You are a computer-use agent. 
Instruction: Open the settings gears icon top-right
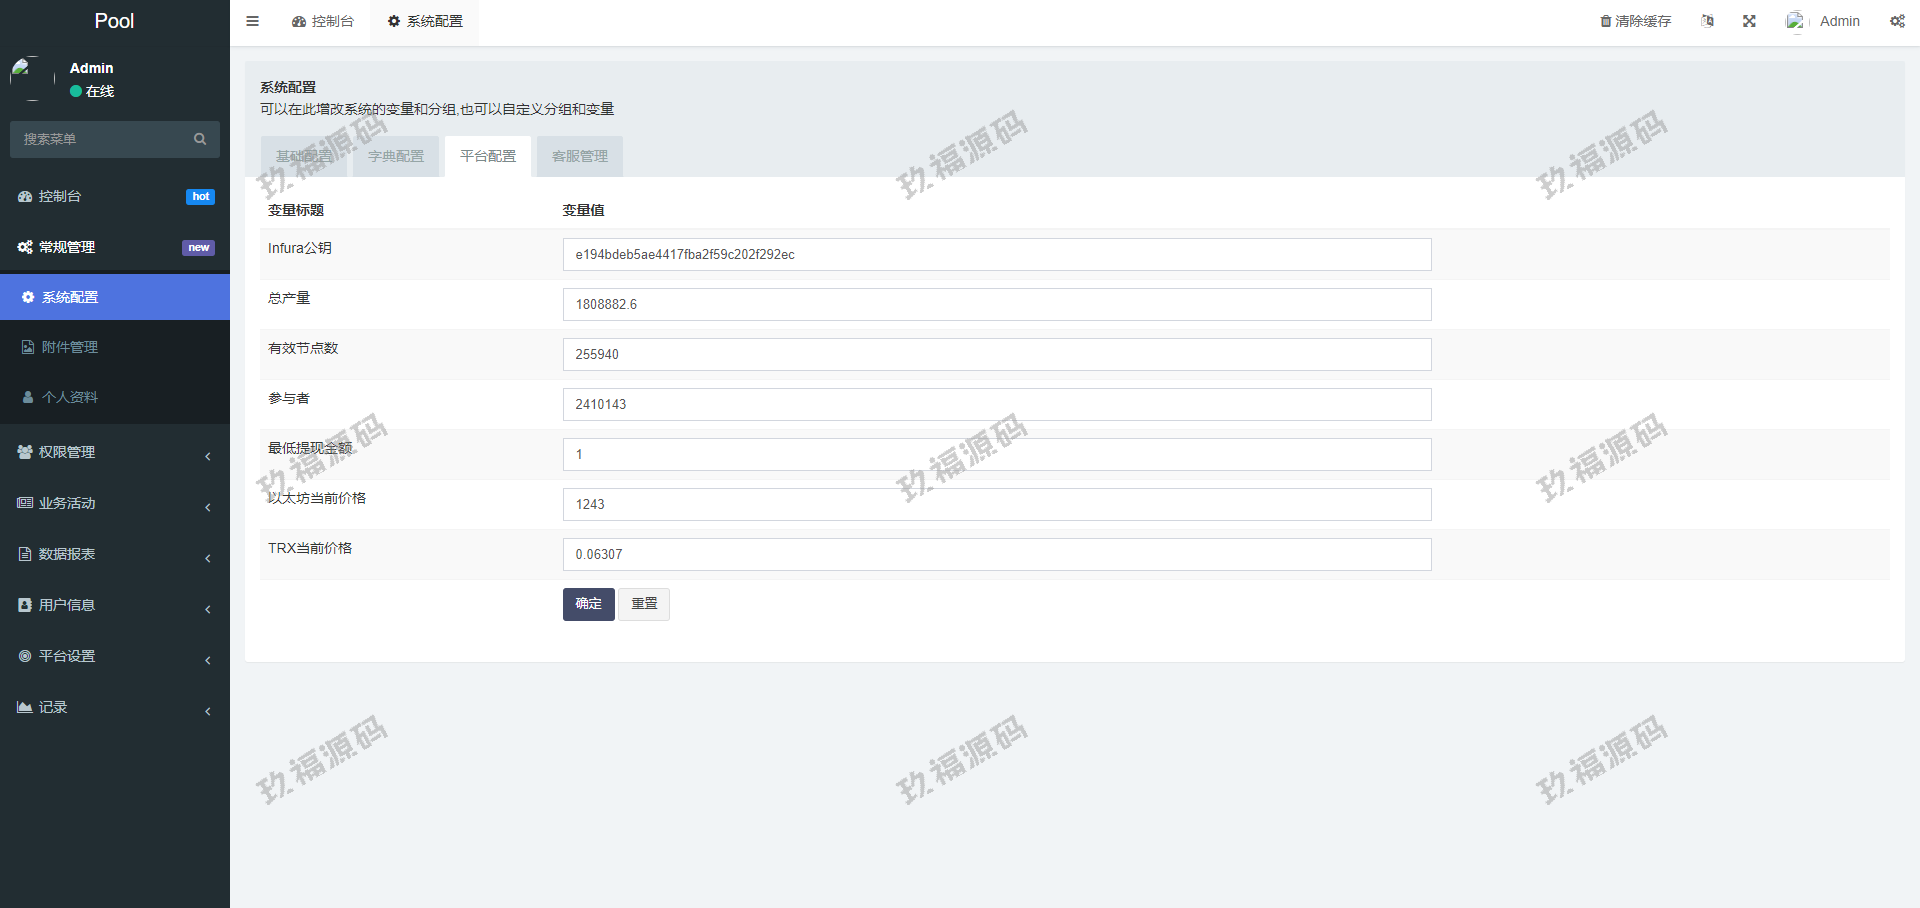1897,21
